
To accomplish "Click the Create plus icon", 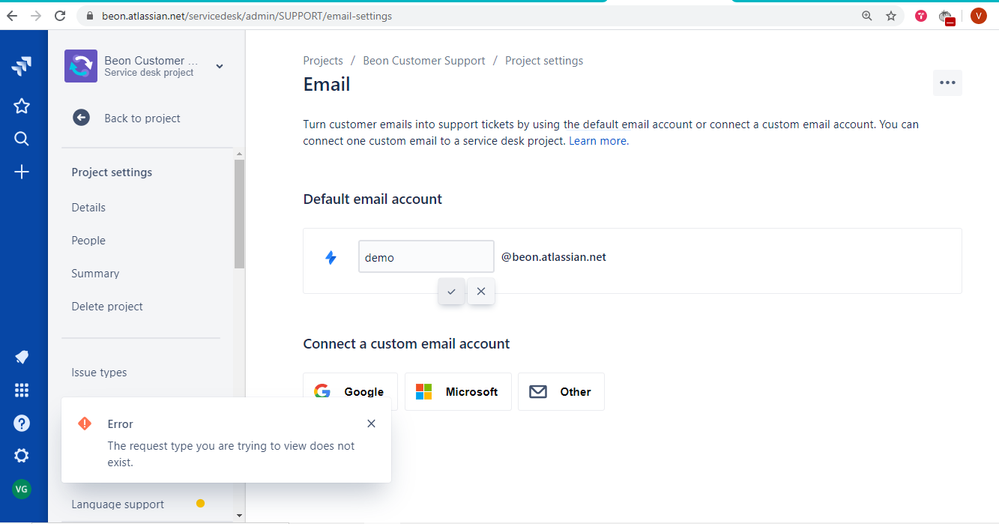I will (x=22, y=172).
